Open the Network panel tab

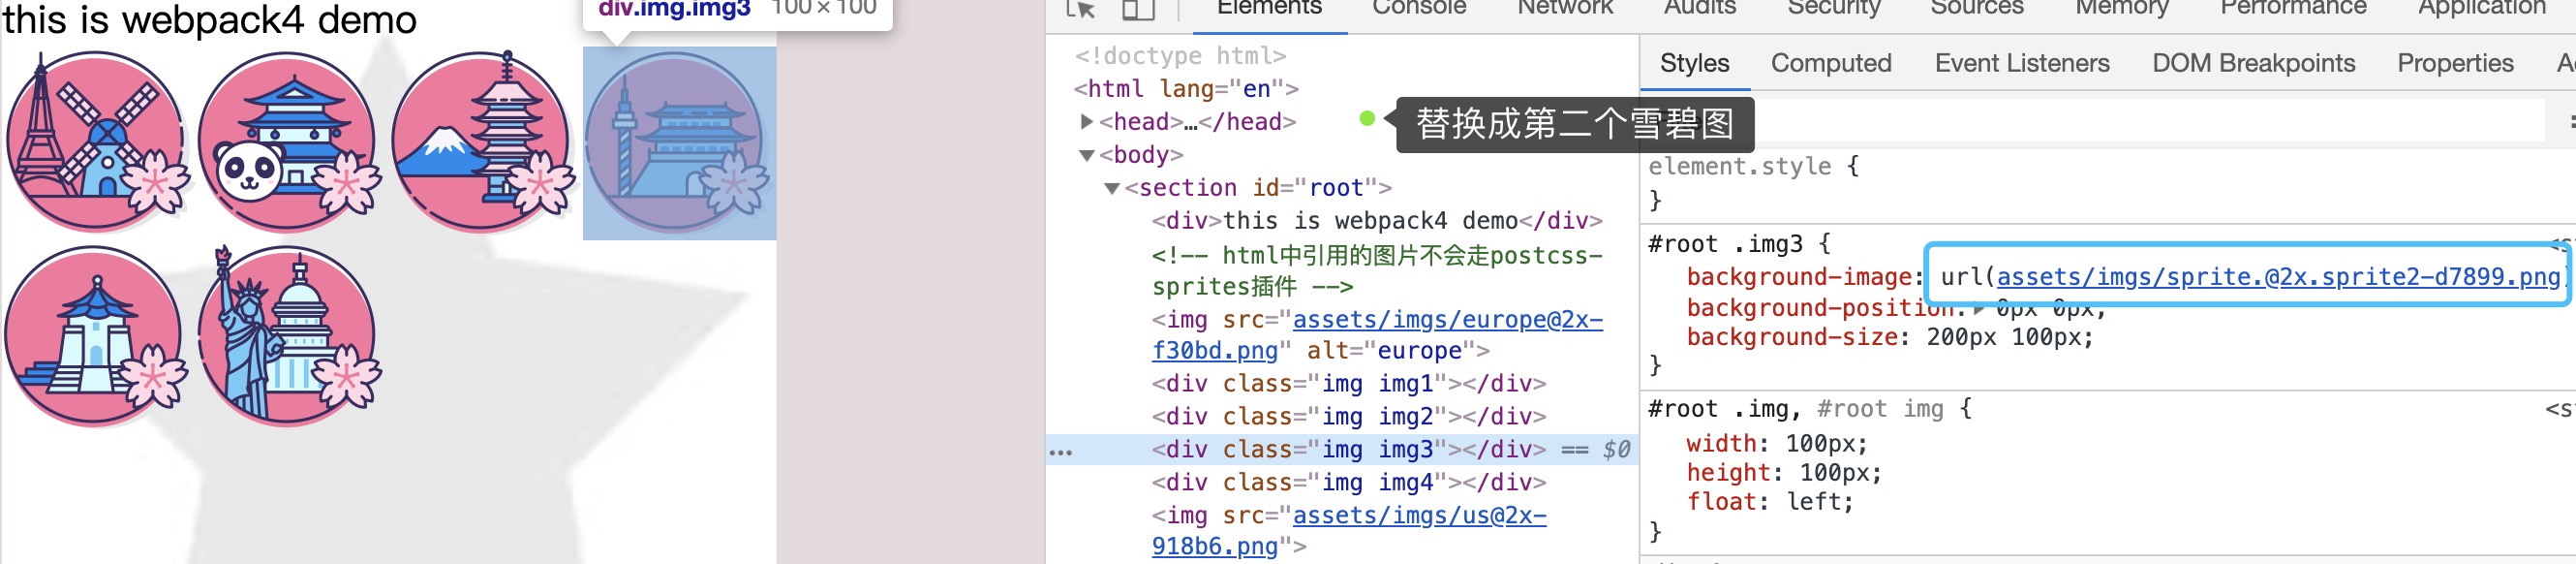point(1564,8)
